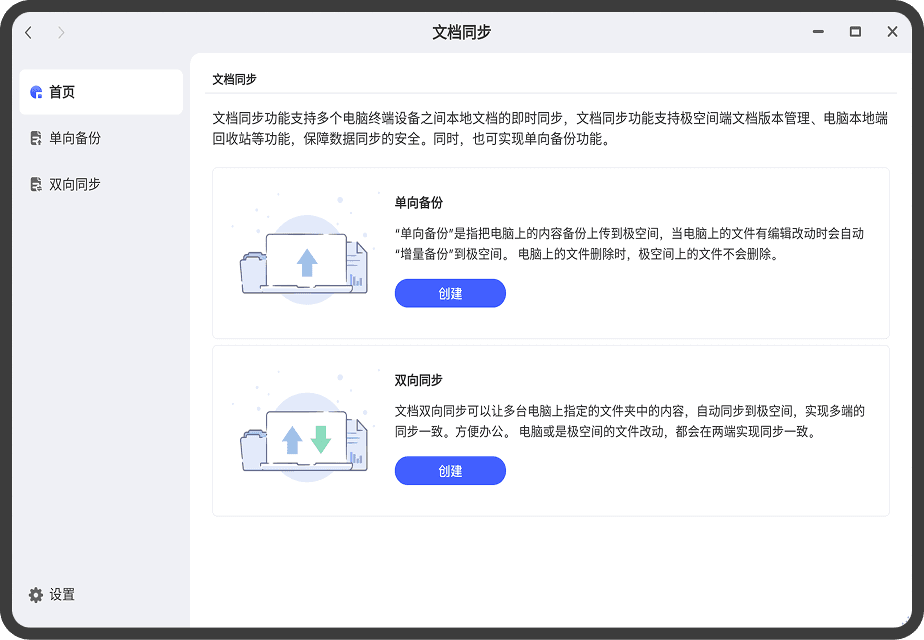This screenshot has height=640, width=924.
Task: Minimize the 文档同步 window
Action: (x=818, y=32)
